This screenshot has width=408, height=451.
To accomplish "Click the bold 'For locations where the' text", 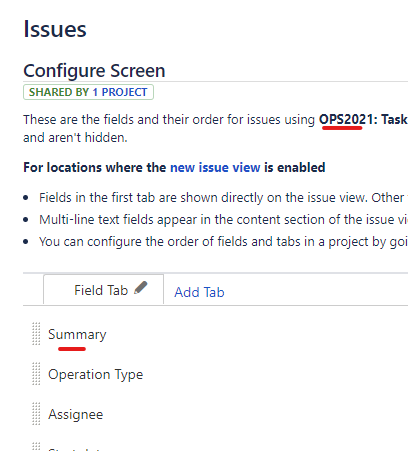I will click(x=95, y=167).
